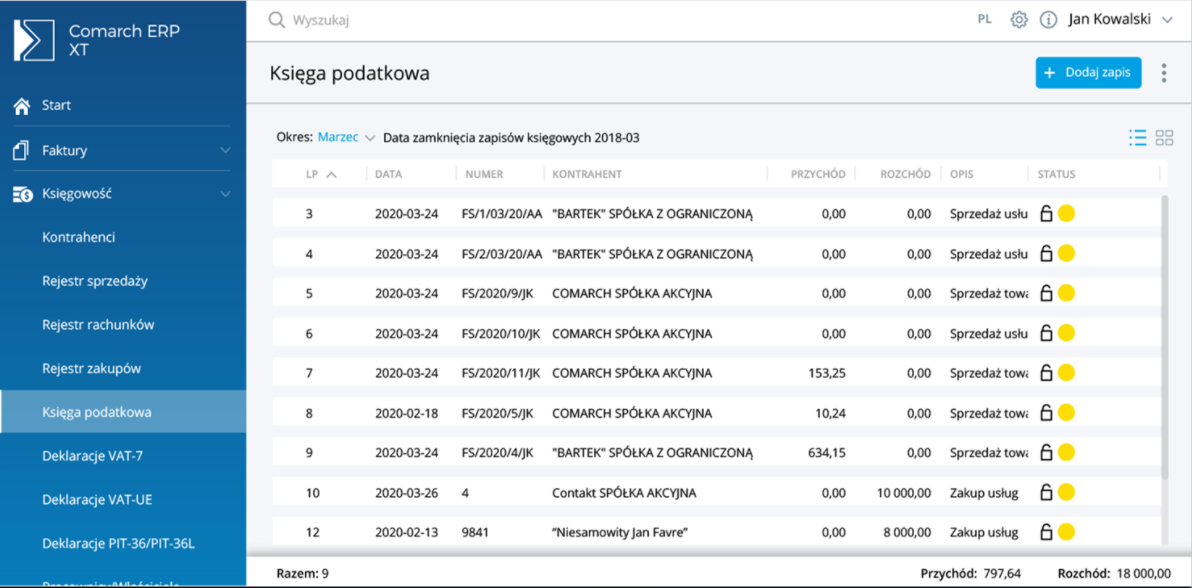Sort by OPIS column header
The image size is (1192, 588).
click(x=962, y=174)
